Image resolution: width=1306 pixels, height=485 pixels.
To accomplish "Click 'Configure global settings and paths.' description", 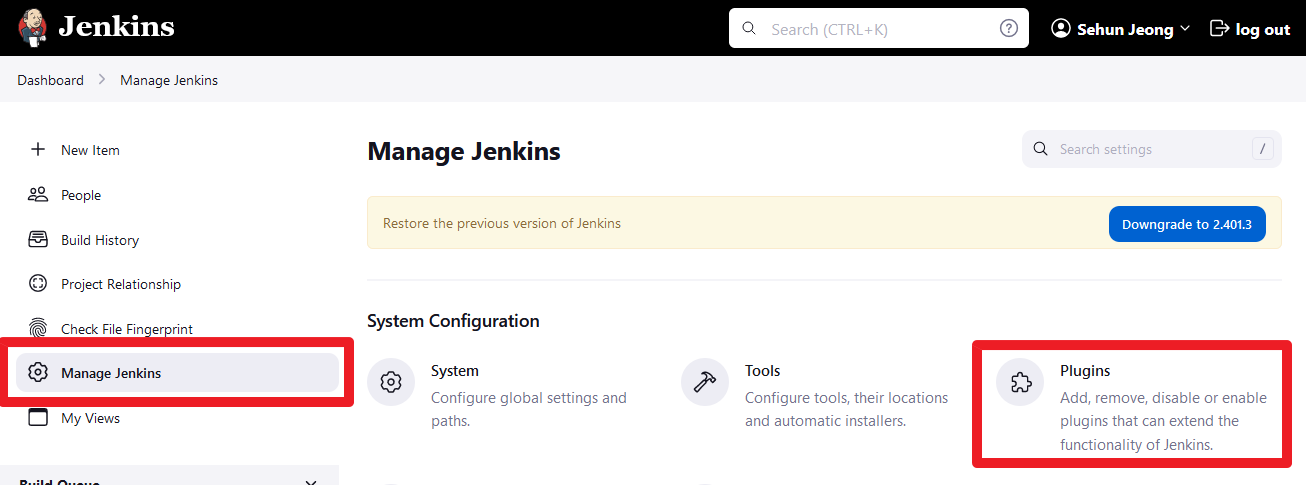I will pyautogui.click(x=529, y=409).
